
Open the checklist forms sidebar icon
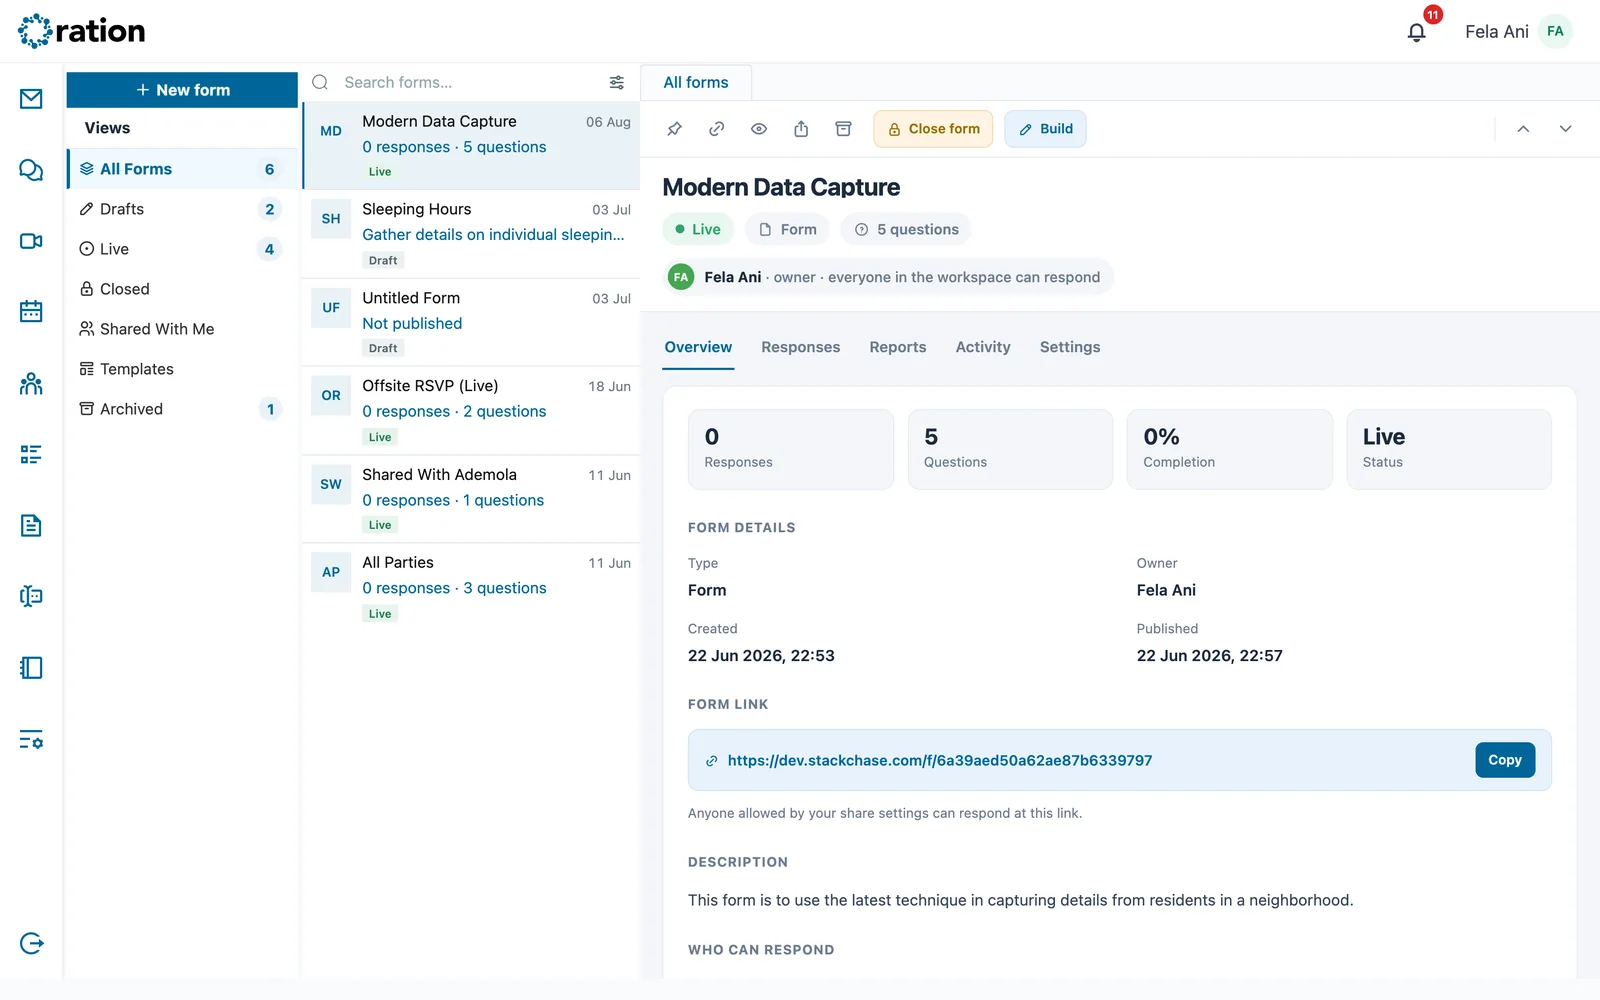click(x=31, y=455)
